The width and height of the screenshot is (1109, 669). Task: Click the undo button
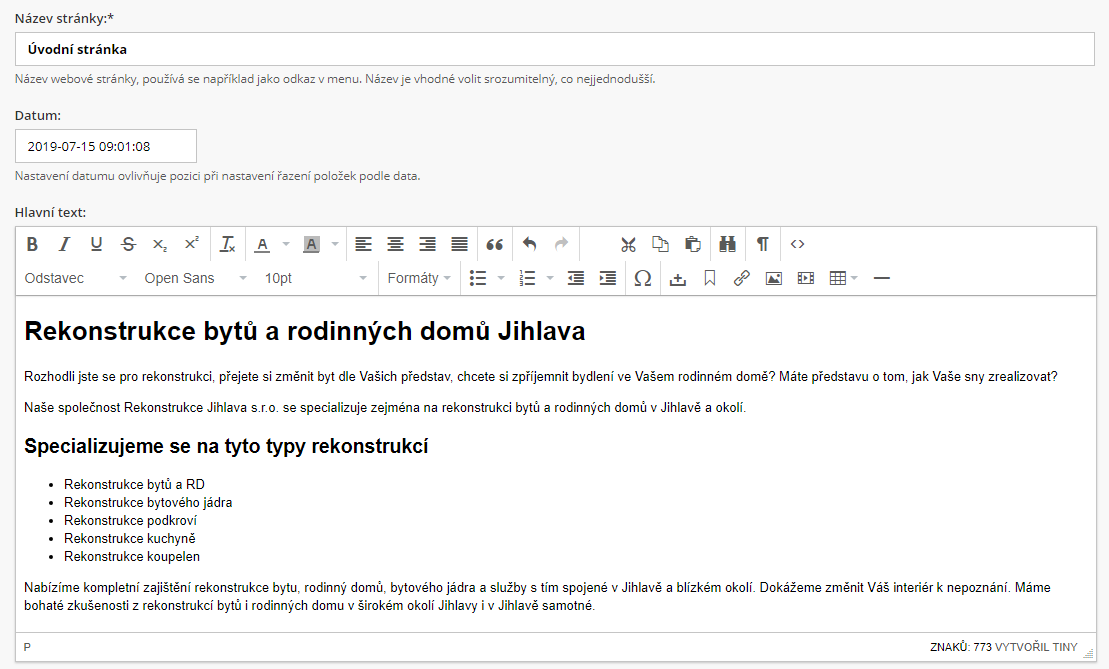click(529, 244)
